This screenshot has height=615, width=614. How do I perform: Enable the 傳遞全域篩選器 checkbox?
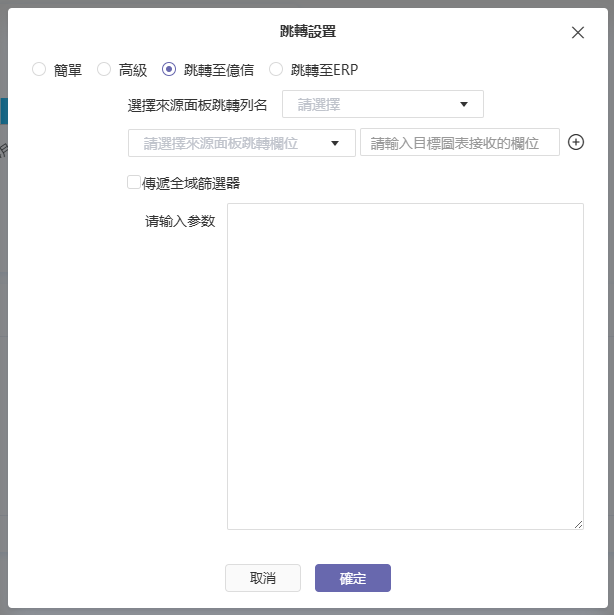coord(134,182)
